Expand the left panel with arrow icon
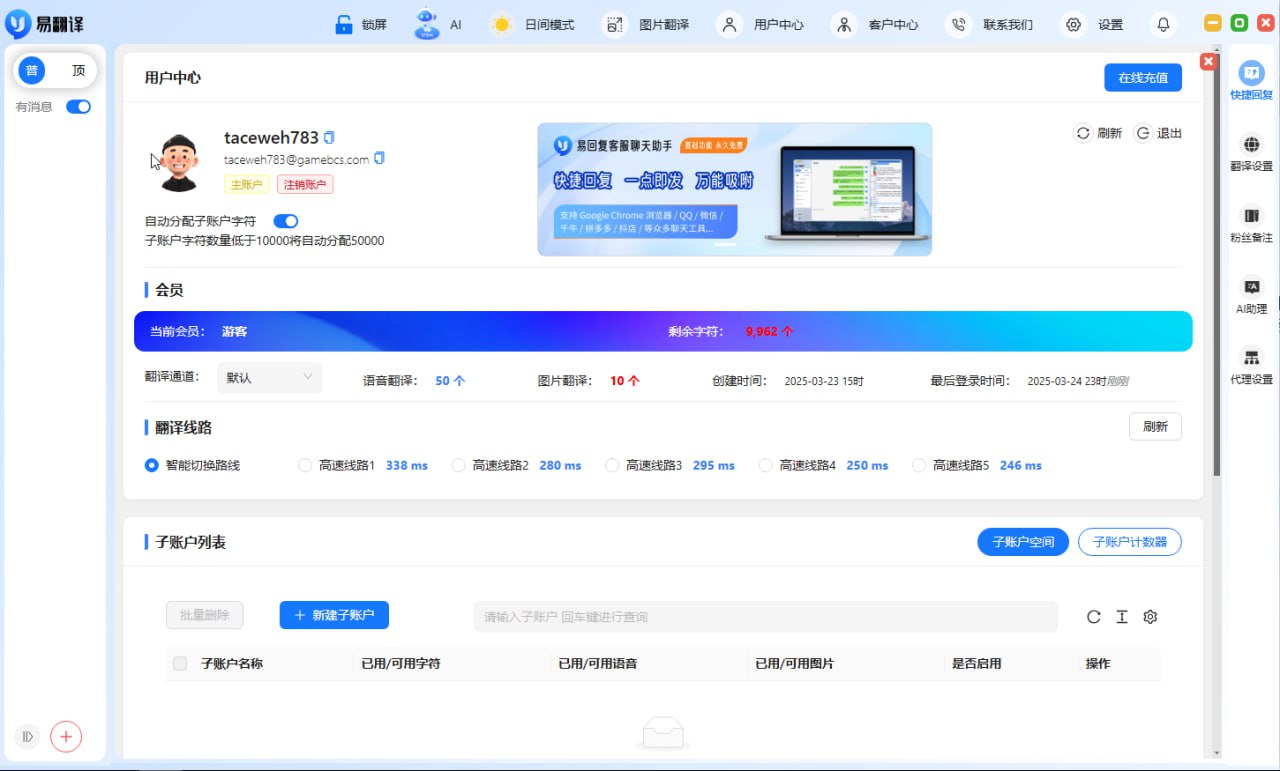 [x=28, y=737]
